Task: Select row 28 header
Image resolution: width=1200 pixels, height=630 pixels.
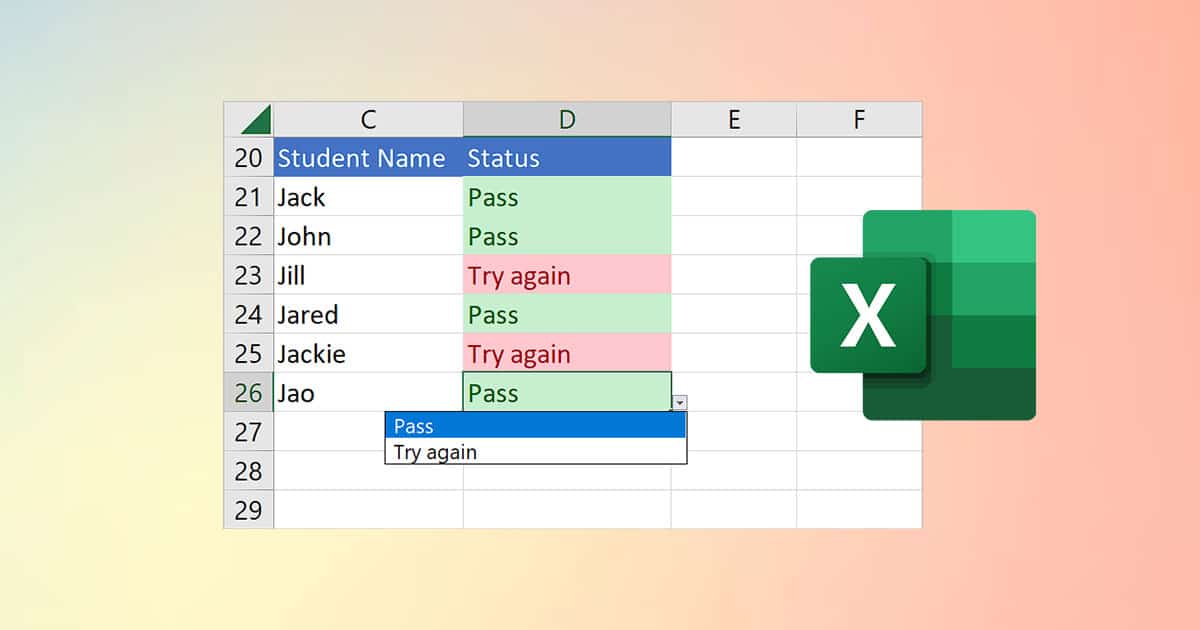Action: [x=248, y=470]
